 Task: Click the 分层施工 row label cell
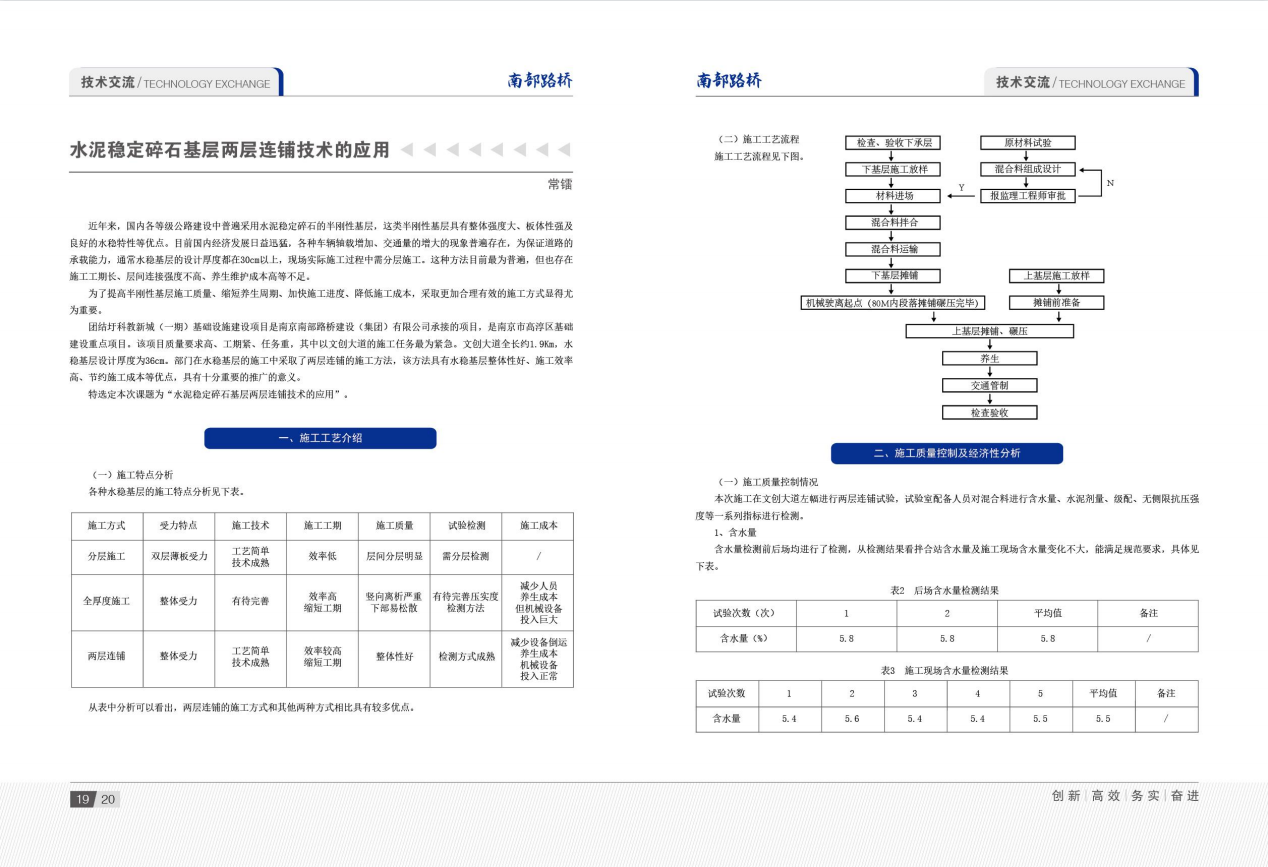(x=106, y=556)
